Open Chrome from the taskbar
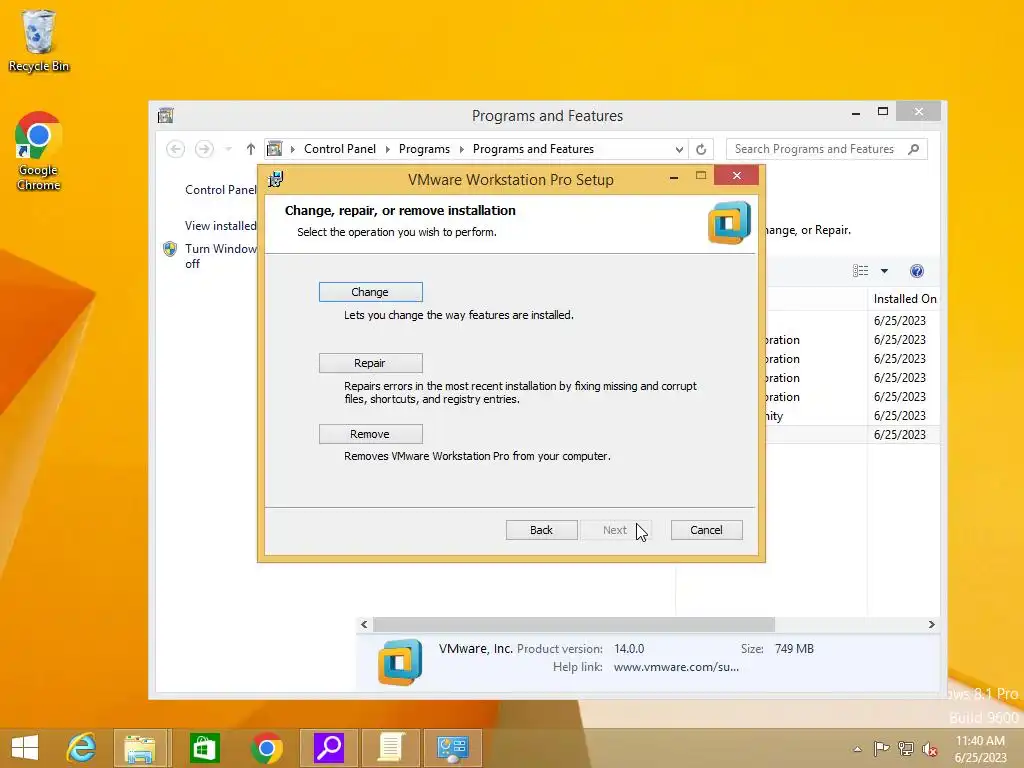Image resolution: width=1024 pixels, height=768 pixels. pos(266,748)
